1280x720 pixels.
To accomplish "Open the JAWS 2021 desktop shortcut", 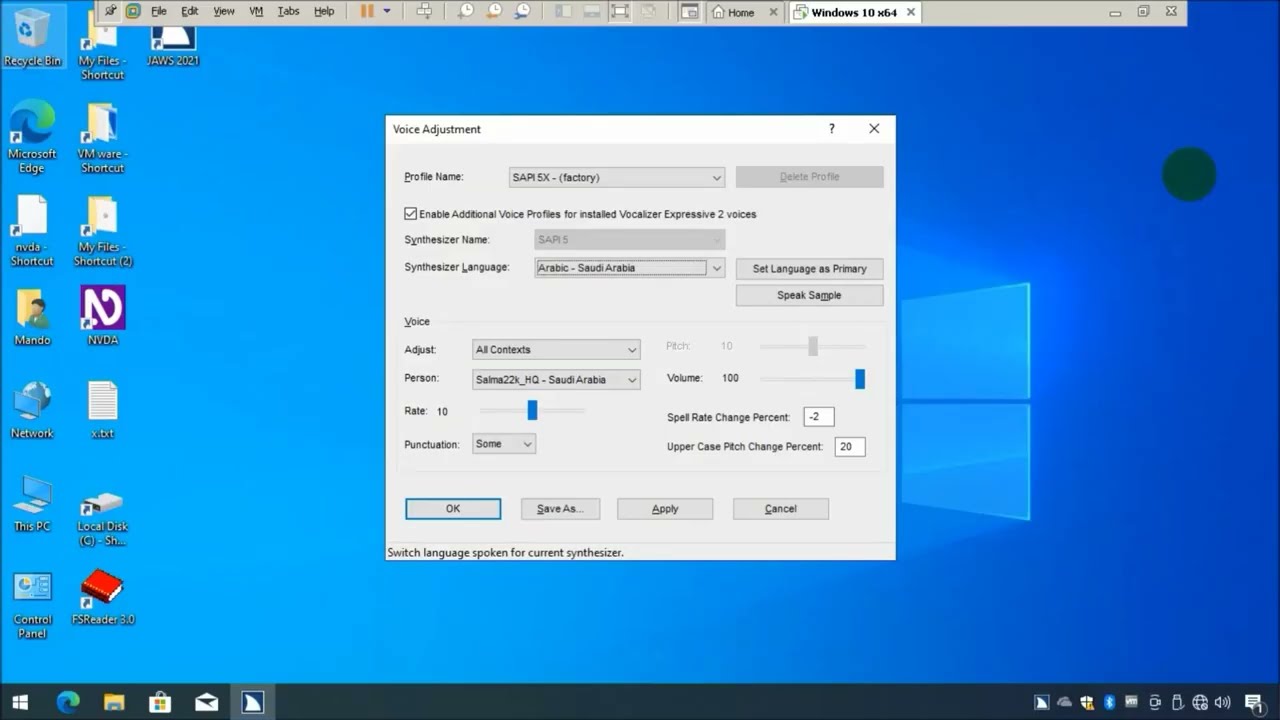I will 173,45.
